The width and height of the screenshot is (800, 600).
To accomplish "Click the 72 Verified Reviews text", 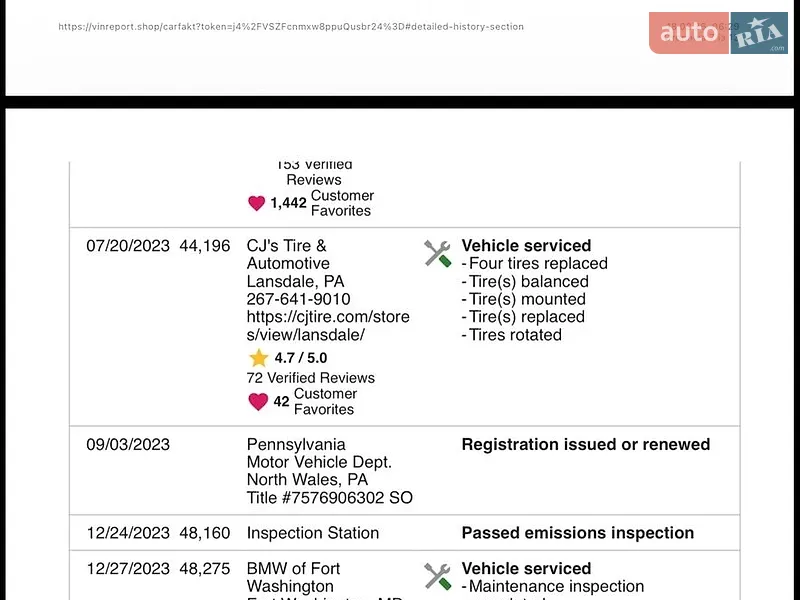I will click(x=311, y=378).
